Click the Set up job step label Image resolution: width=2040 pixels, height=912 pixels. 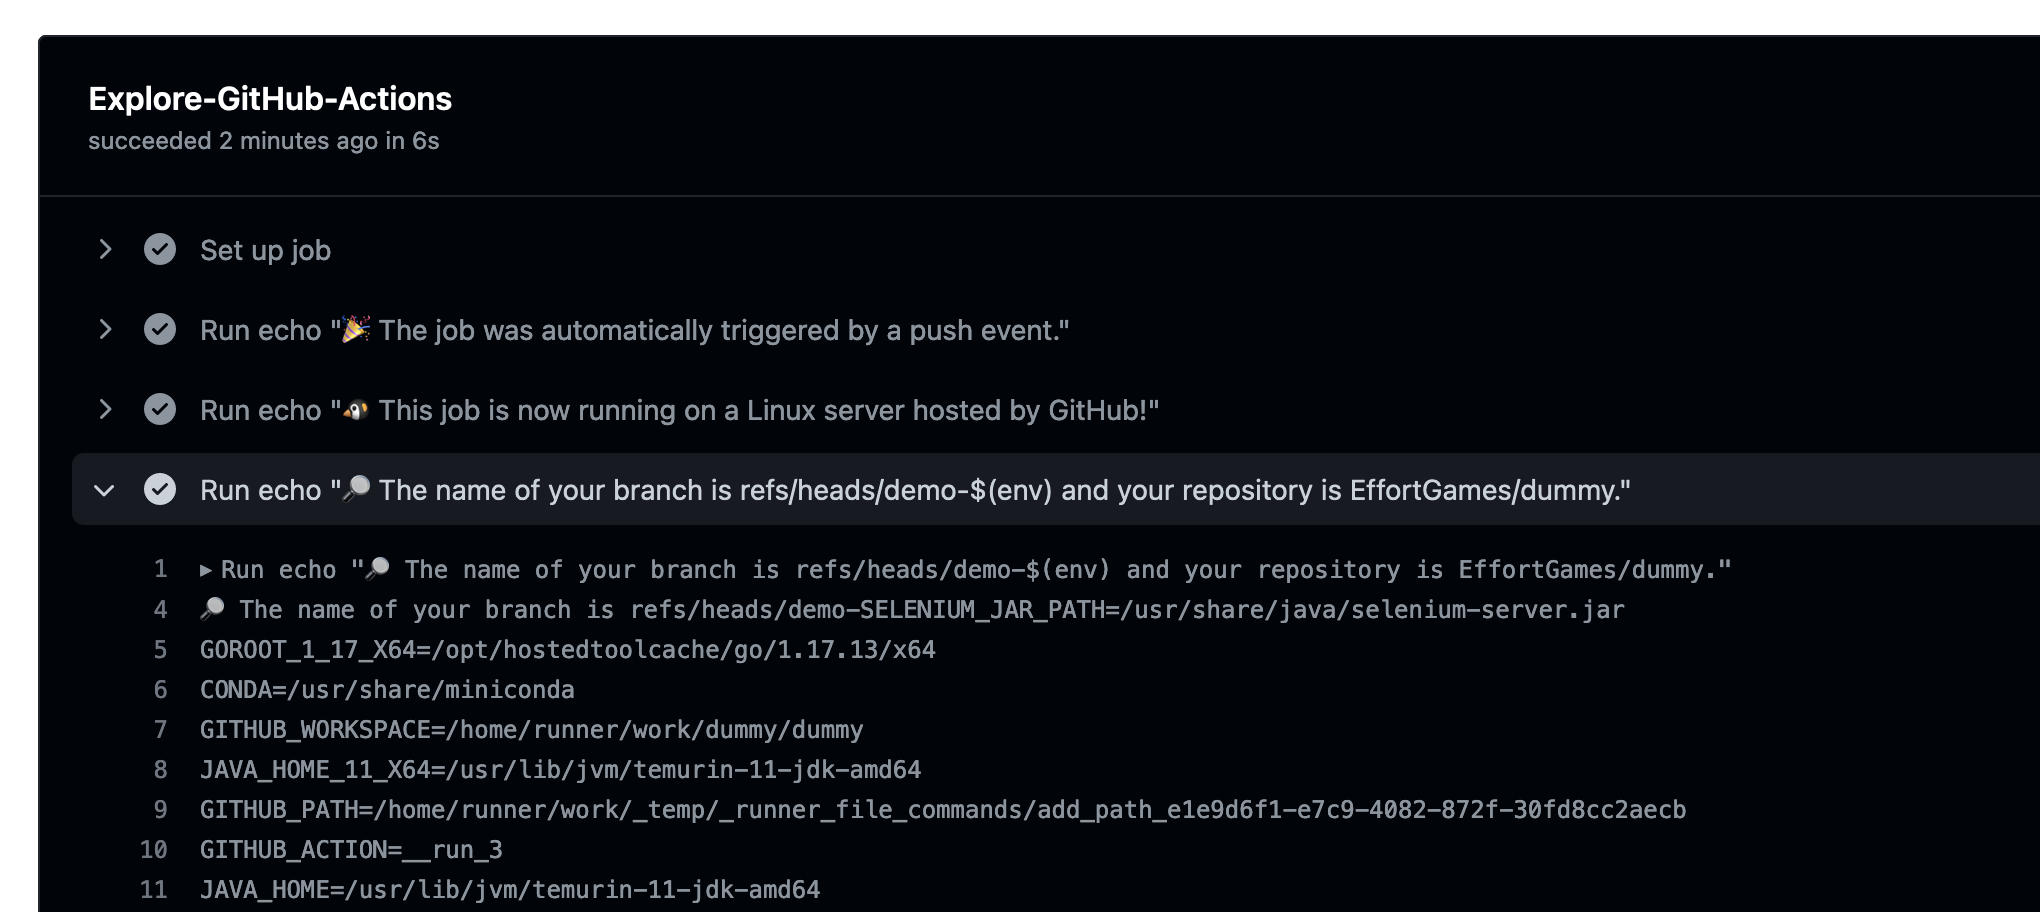[x=265, y=250]
